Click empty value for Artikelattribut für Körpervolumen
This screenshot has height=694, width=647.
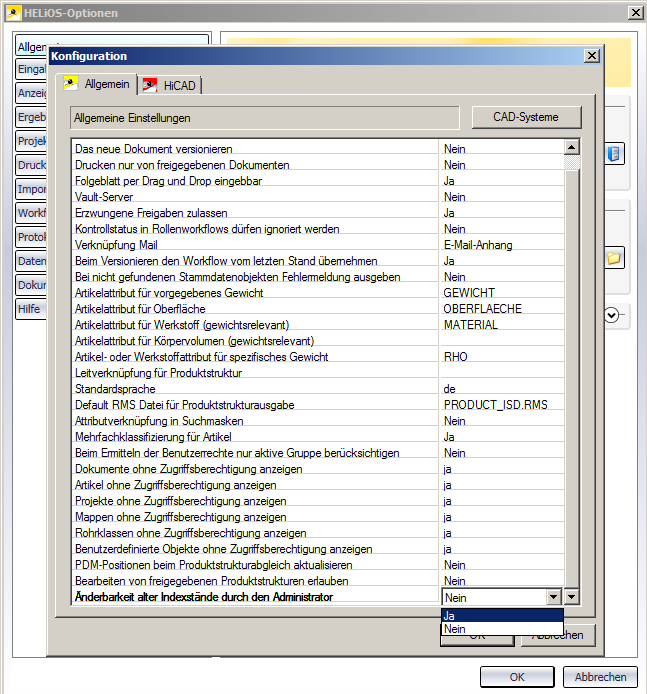click(502, 341)
